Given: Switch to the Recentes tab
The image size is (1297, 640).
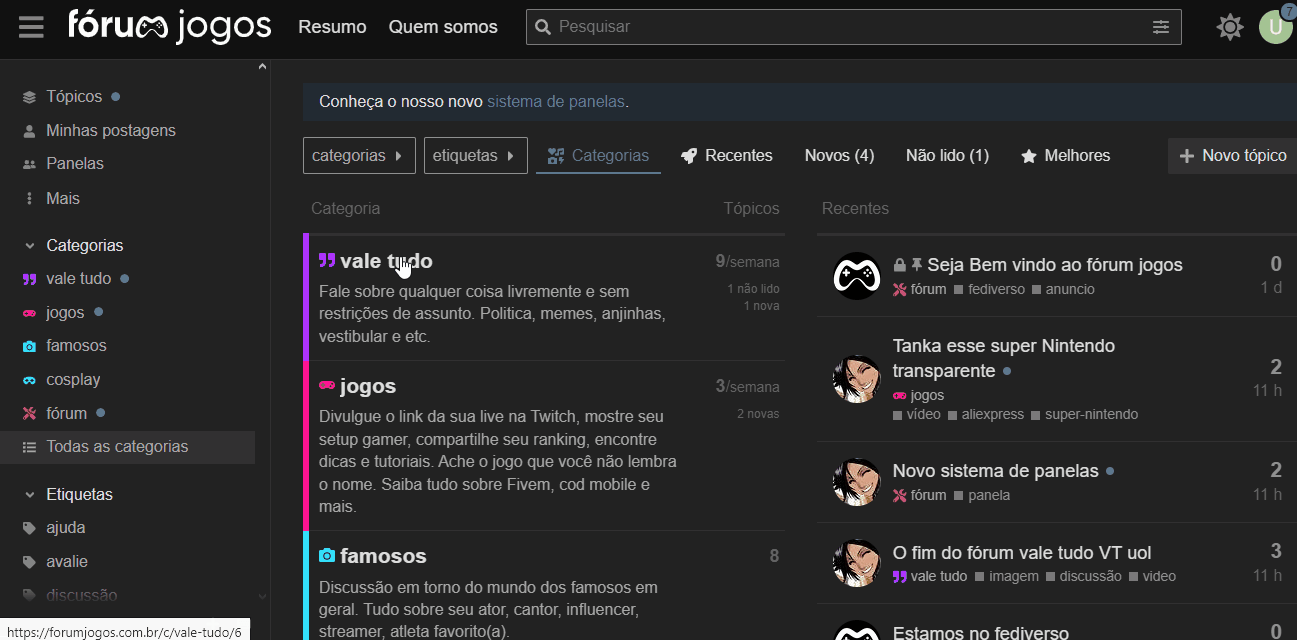Looking at the screenshot, I should pos(727,156).
